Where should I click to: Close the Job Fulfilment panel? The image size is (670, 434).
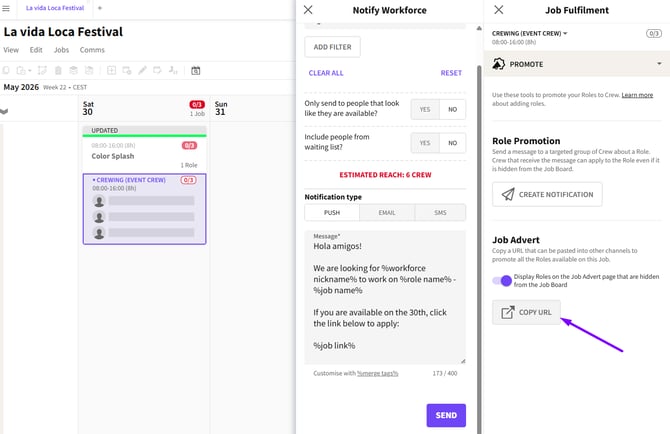(499, 10)
